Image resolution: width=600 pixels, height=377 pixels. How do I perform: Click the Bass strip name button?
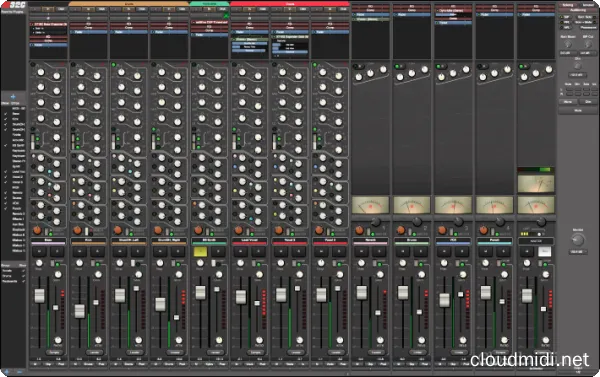click(x=48, y=240)
